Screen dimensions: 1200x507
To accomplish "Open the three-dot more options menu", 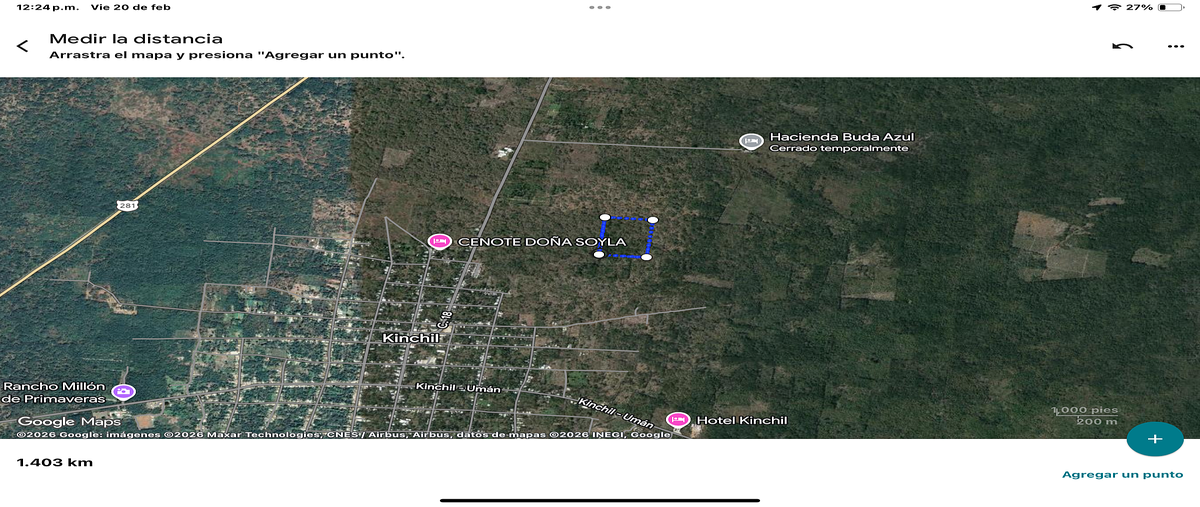I will pos(1175,46).
